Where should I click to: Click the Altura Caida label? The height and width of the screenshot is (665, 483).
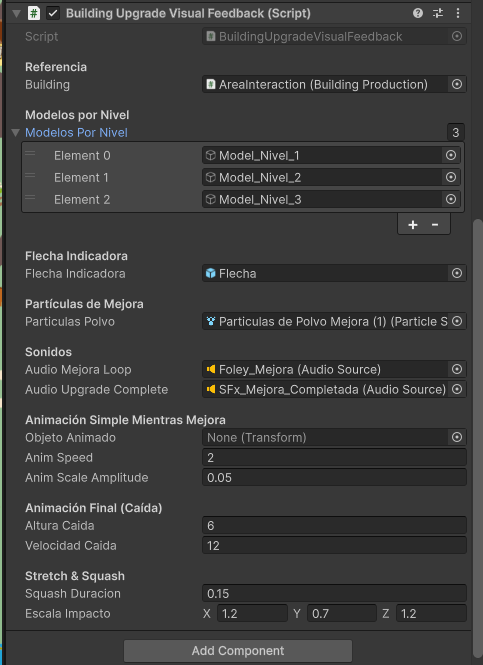[x=60, y=525]
